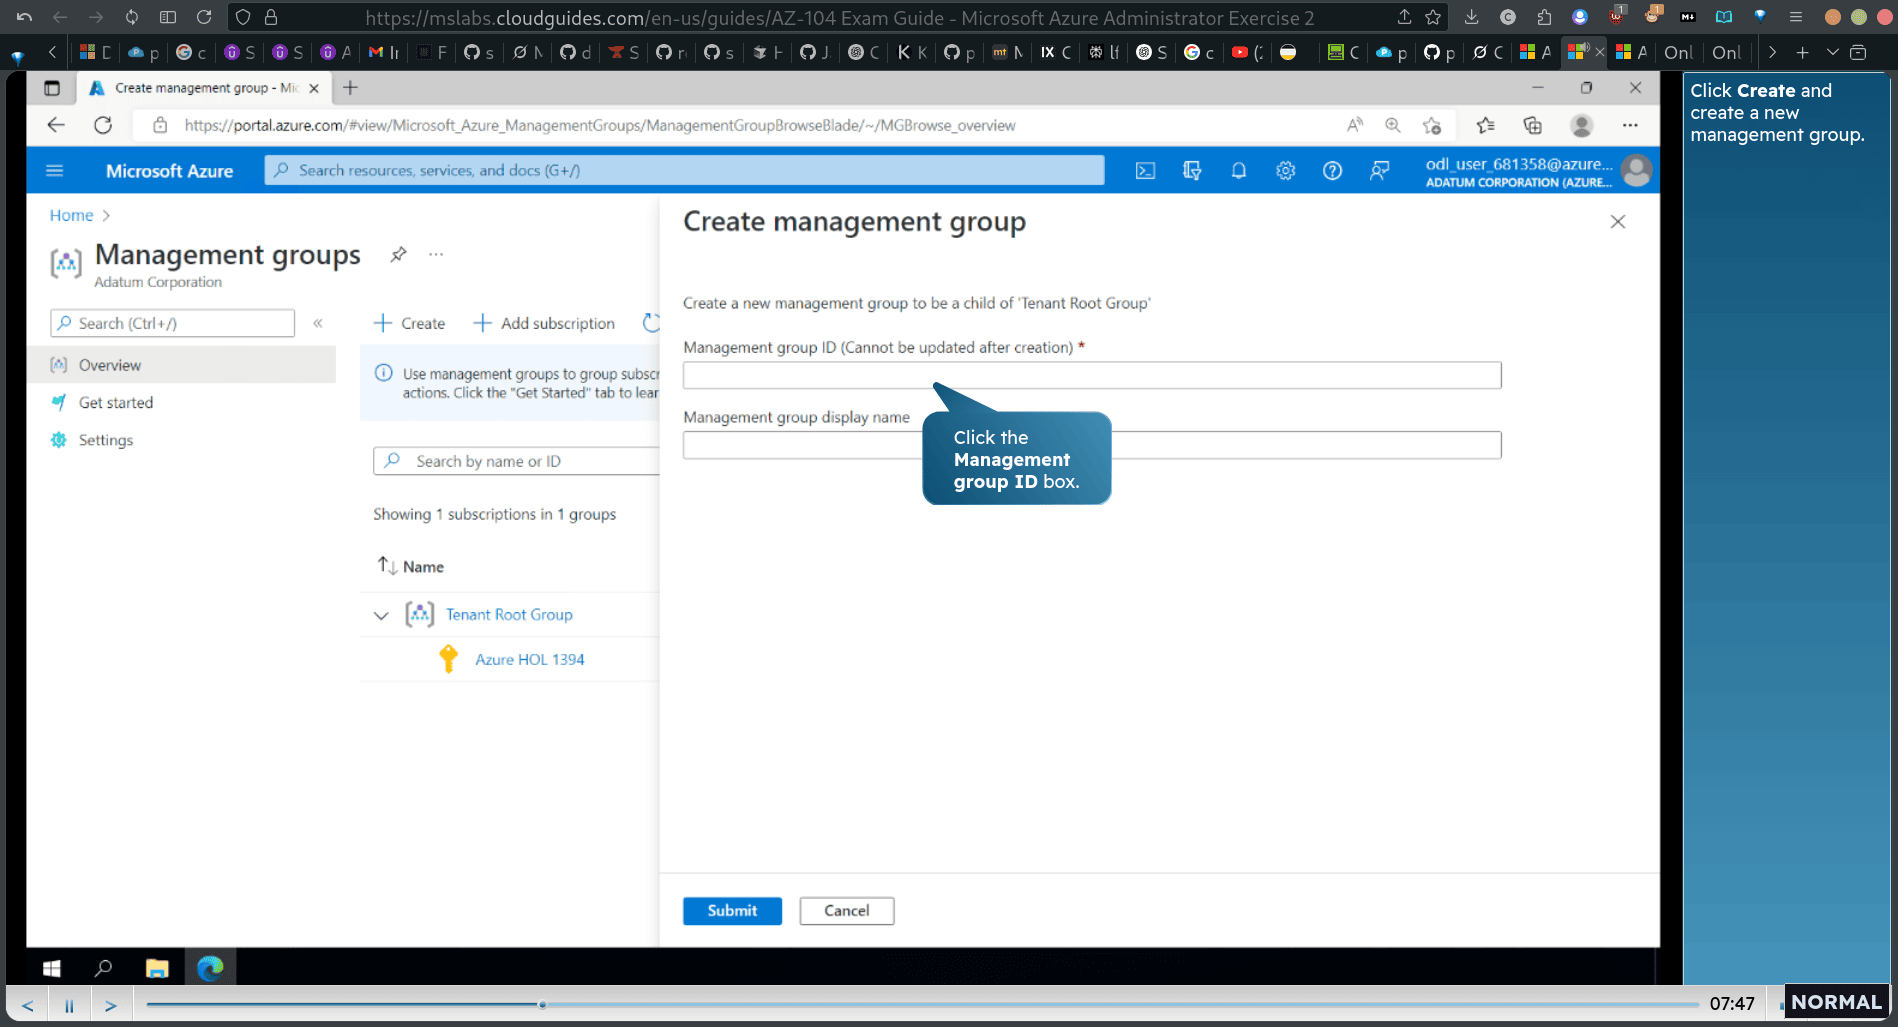Open Edge collections icon
Image resolution: width=1898 pixels, height=1027 pixels.
pyautogui.click(x=1532, y=125)
